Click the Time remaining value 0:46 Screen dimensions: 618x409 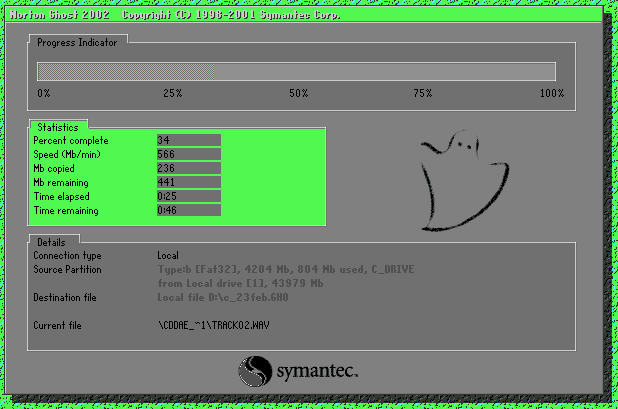[189, 210]
